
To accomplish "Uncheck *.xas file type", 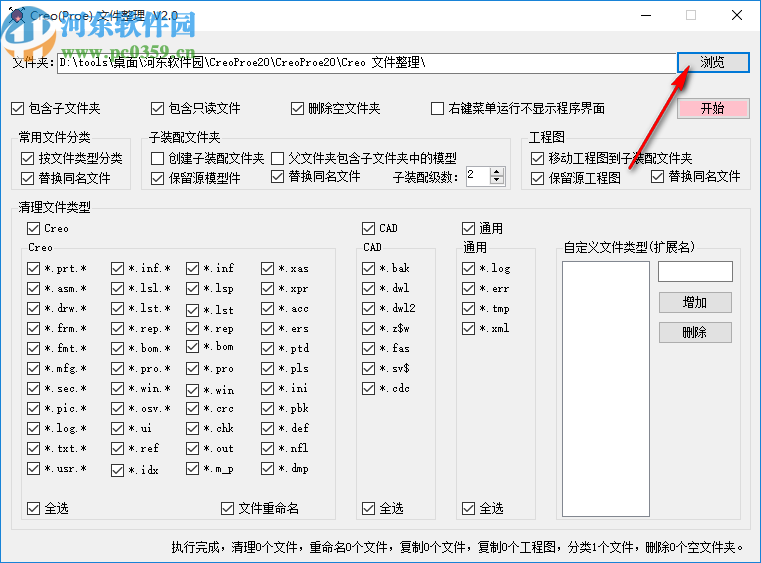I will 267,268.
